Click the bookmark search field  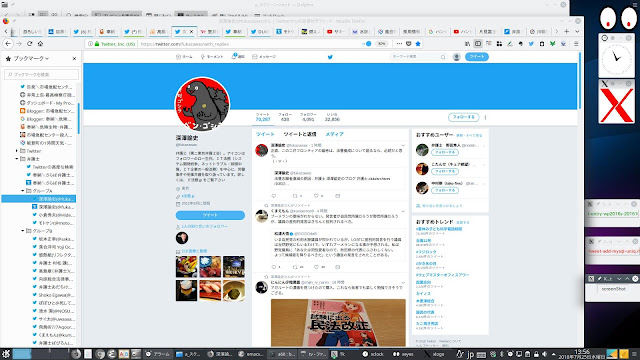point(41,74)
